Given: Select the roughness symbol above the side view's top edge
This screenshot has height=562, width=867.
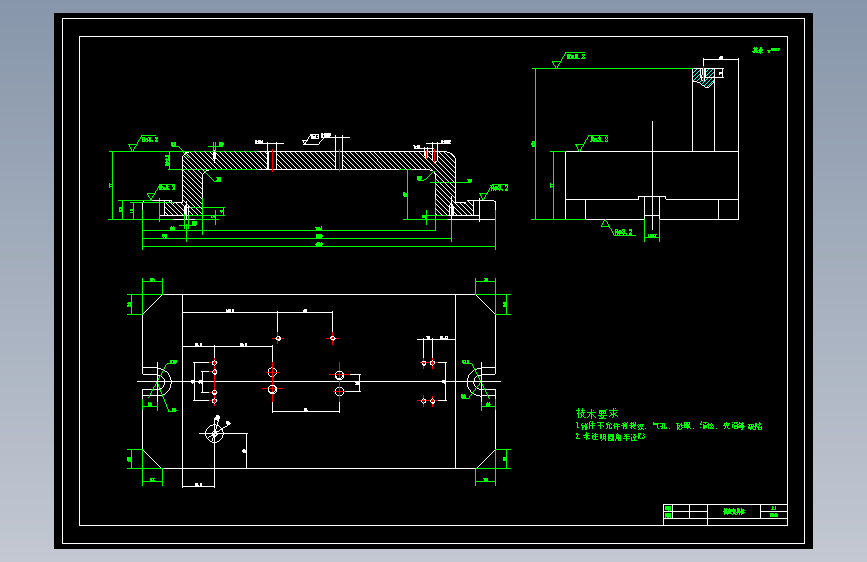Looking at the screenshot, I should pyautogui.click(x=568, y=60).
